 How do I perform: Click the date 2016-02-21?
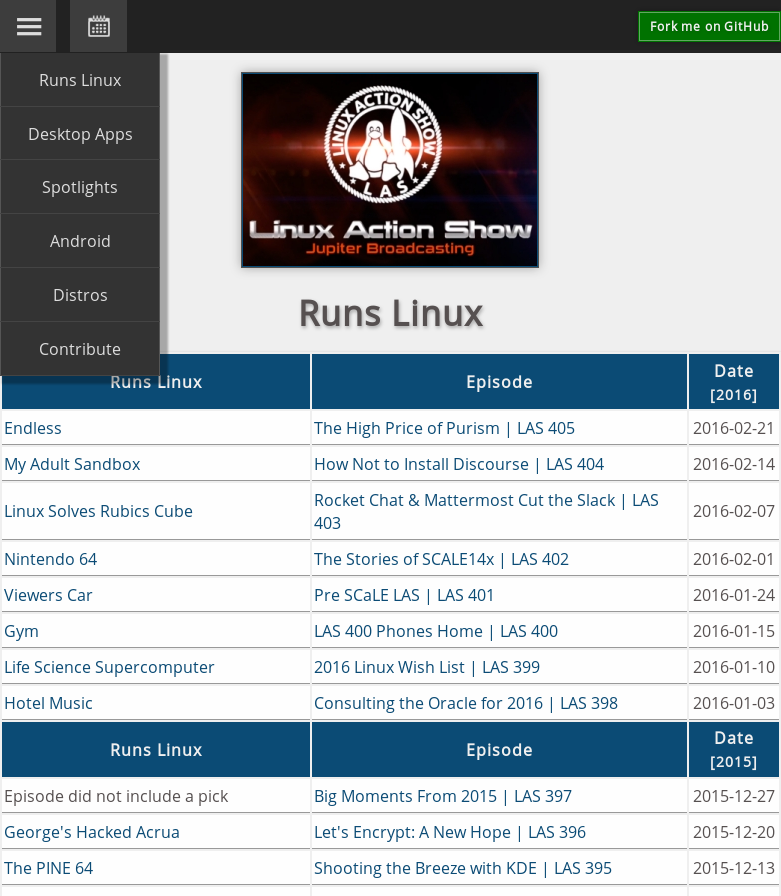pyautogui.click(x=734, y=428)
